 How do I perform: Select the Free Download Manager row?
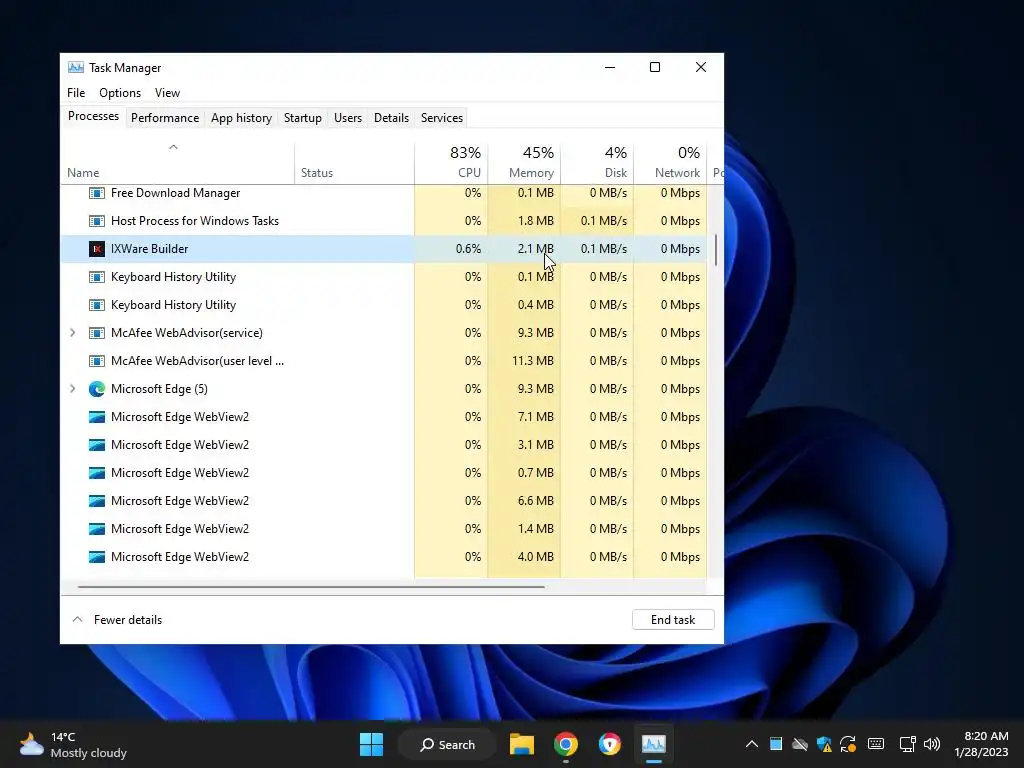click(384, 193)
